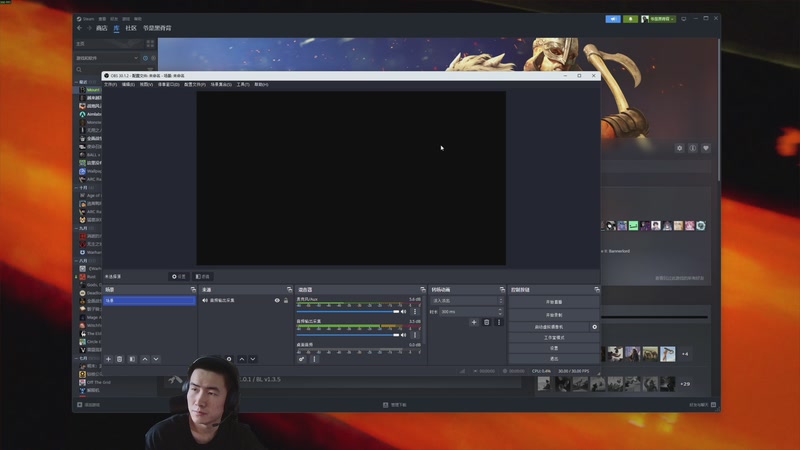800x450 pixels.
Task: Switch to Steam 商店 tab
Action: click(102, 28)
